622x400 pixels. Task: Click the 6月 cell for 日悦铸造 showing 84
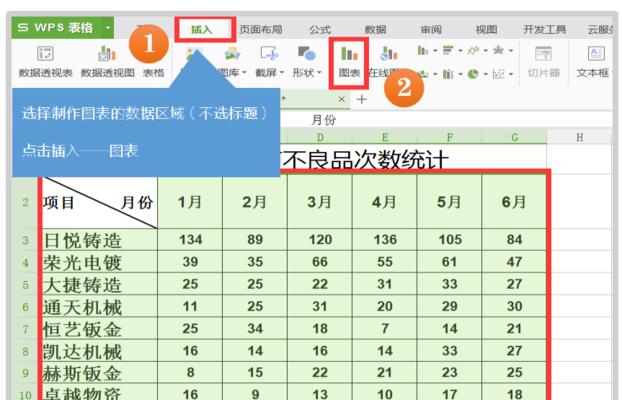(x=514, y=240)
